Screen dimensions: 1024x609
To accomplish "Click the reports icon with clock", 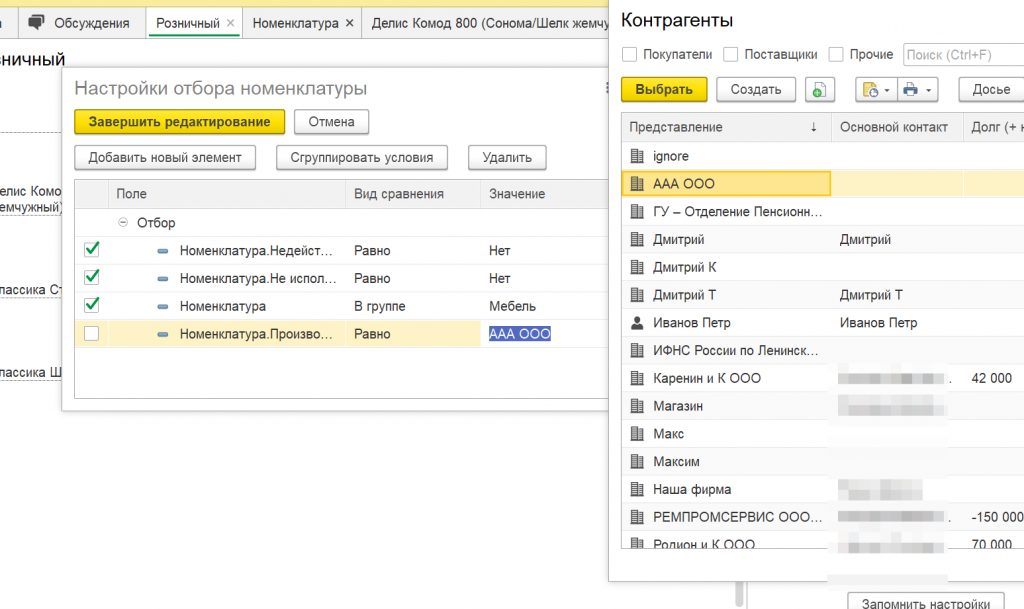I will [x=870, y=90].
